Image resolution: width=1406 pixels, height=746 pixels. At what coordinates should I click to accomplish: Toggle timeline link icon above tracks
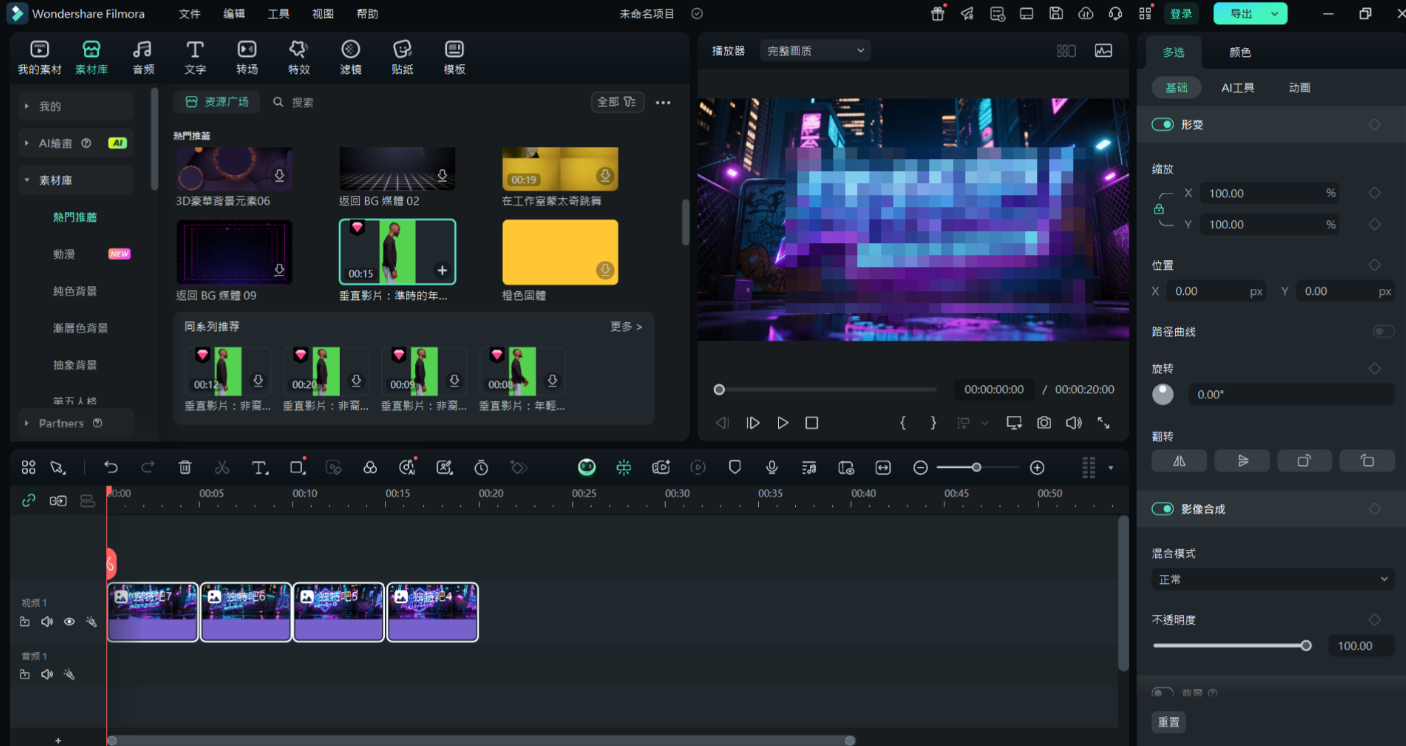(28, 501)
